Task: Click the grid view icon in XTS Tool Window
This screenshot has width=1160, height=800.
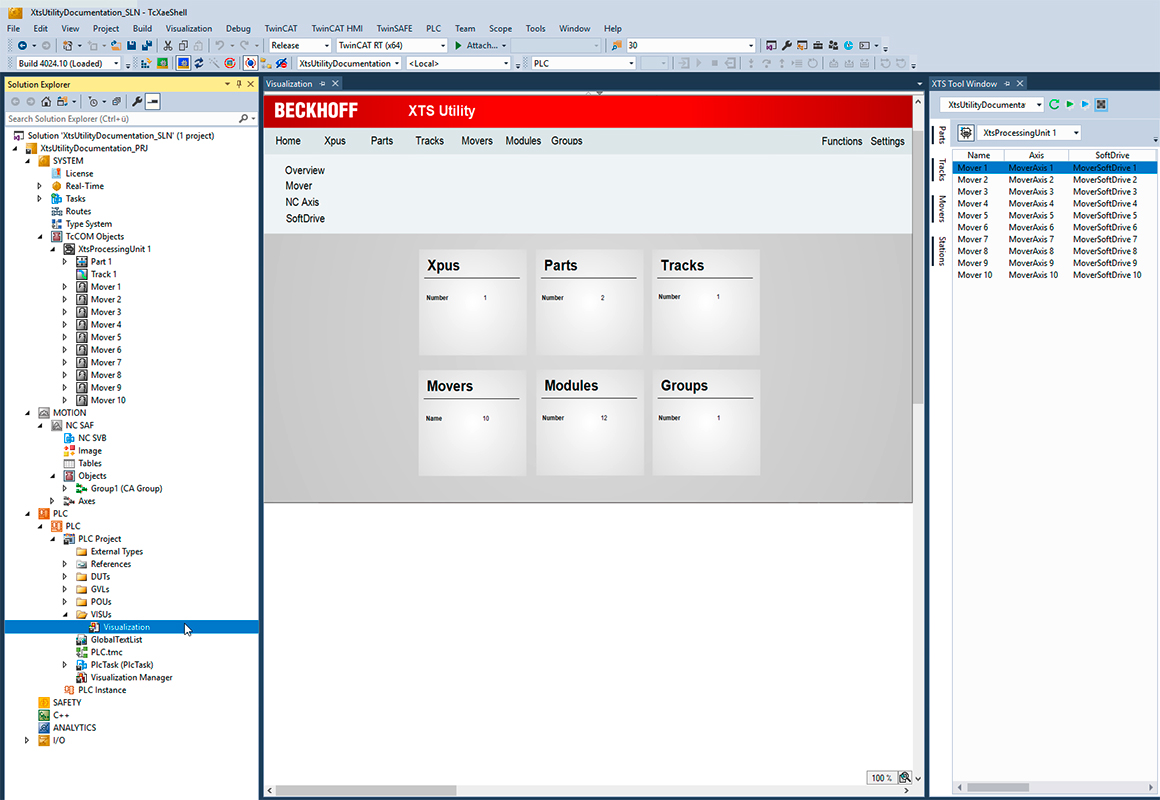Action: coord(1101,105)
